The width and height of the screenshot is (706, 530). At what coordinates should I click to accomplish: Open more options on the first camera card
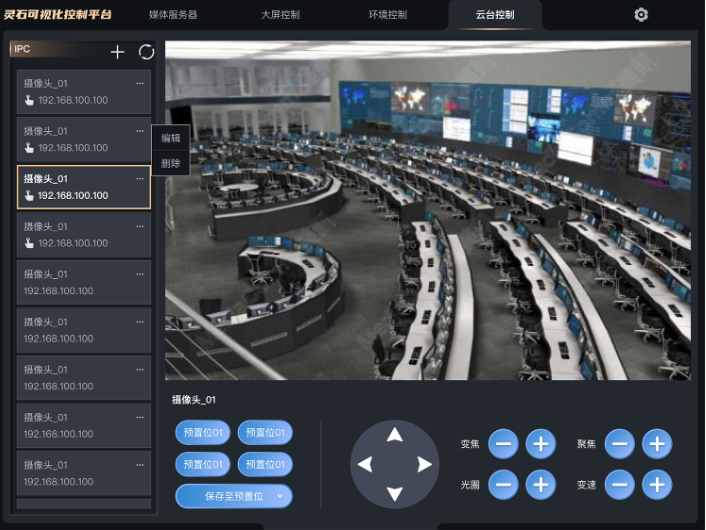coord(140,83)
